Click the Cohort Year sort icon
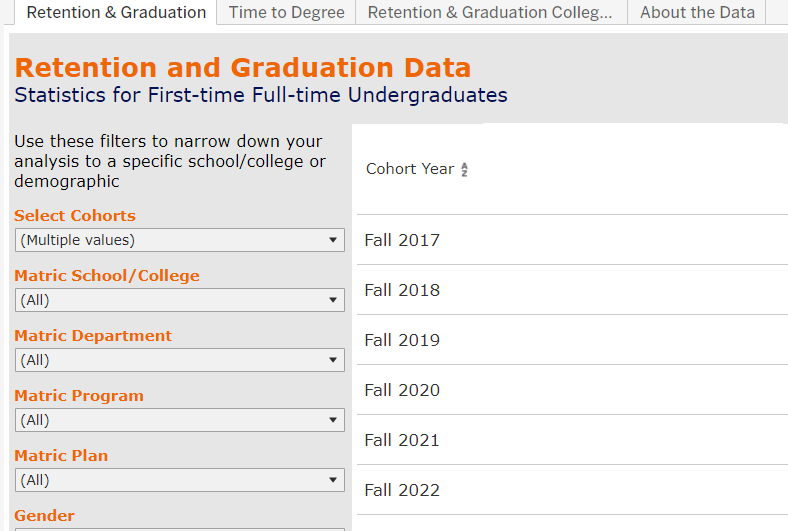 [x=464, y=170]
